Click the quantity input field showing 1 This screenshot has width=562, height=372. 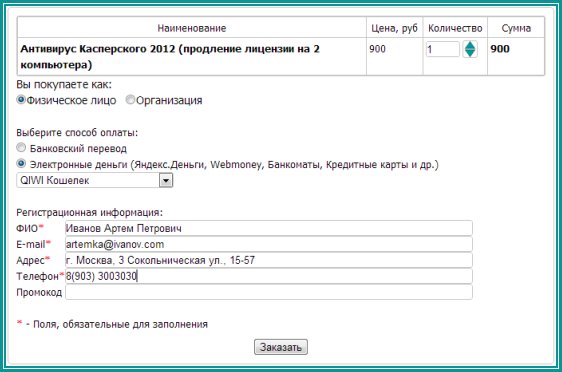click(x=443, y=49)
